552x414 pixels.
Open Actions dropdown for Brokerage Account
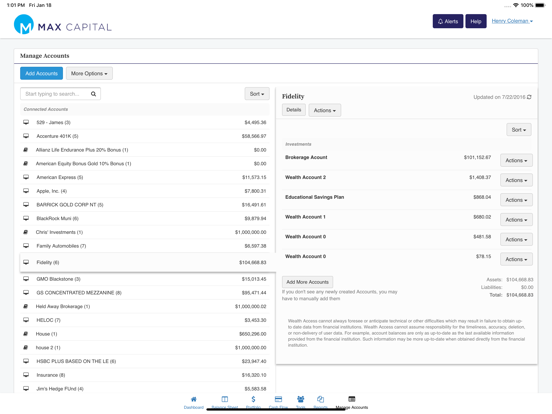[516, 161]
